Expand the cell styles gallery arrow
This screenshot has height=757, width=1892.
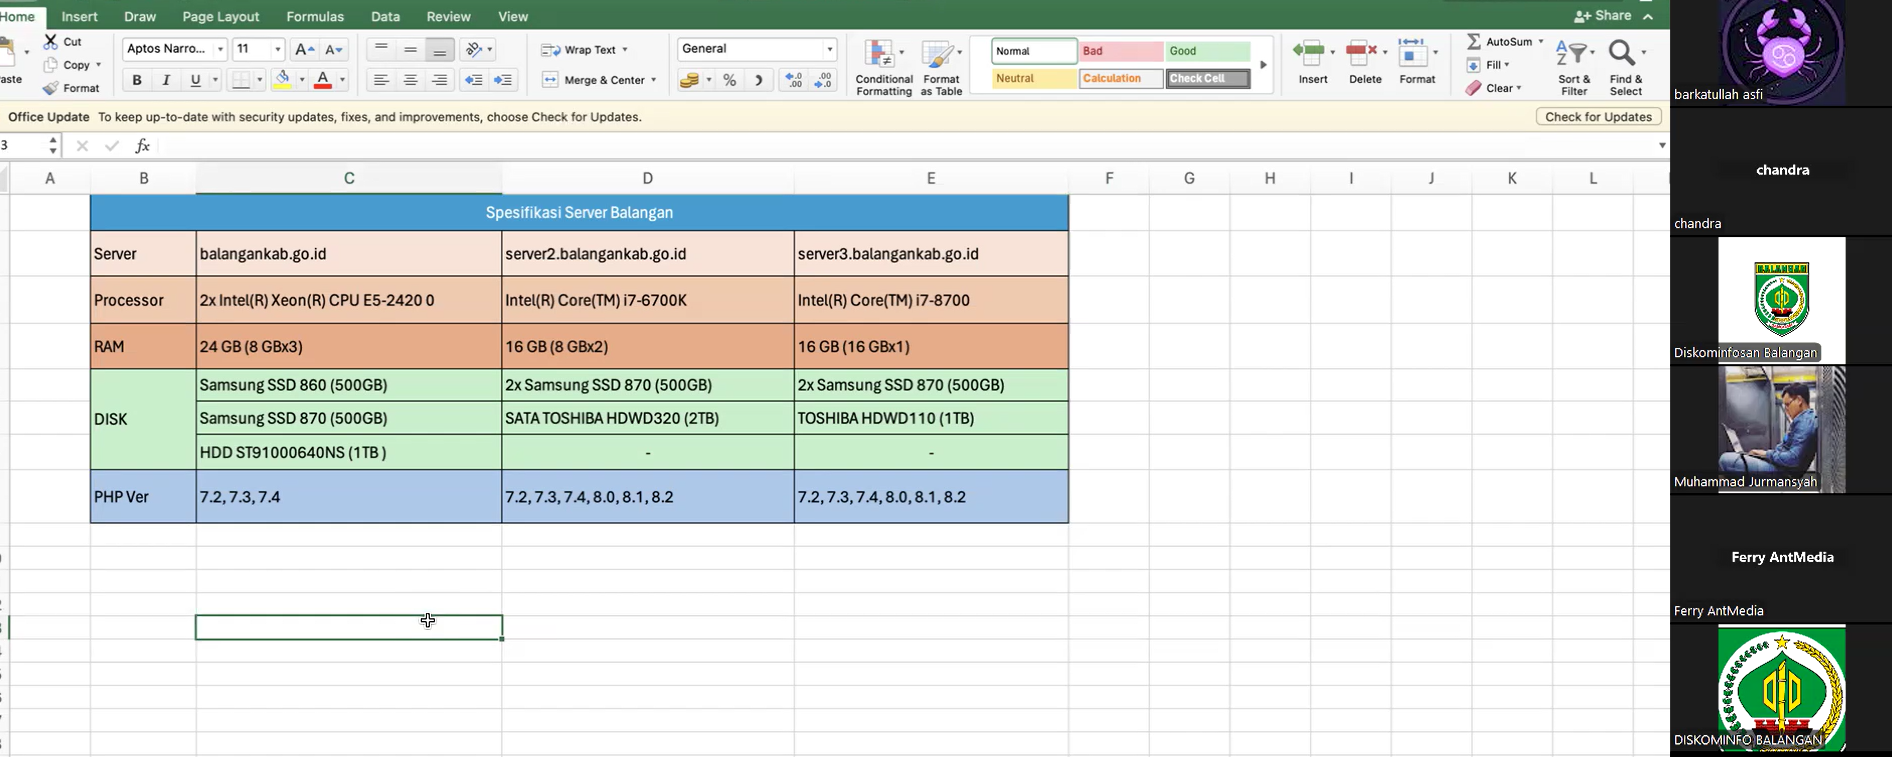(1263, 65)
